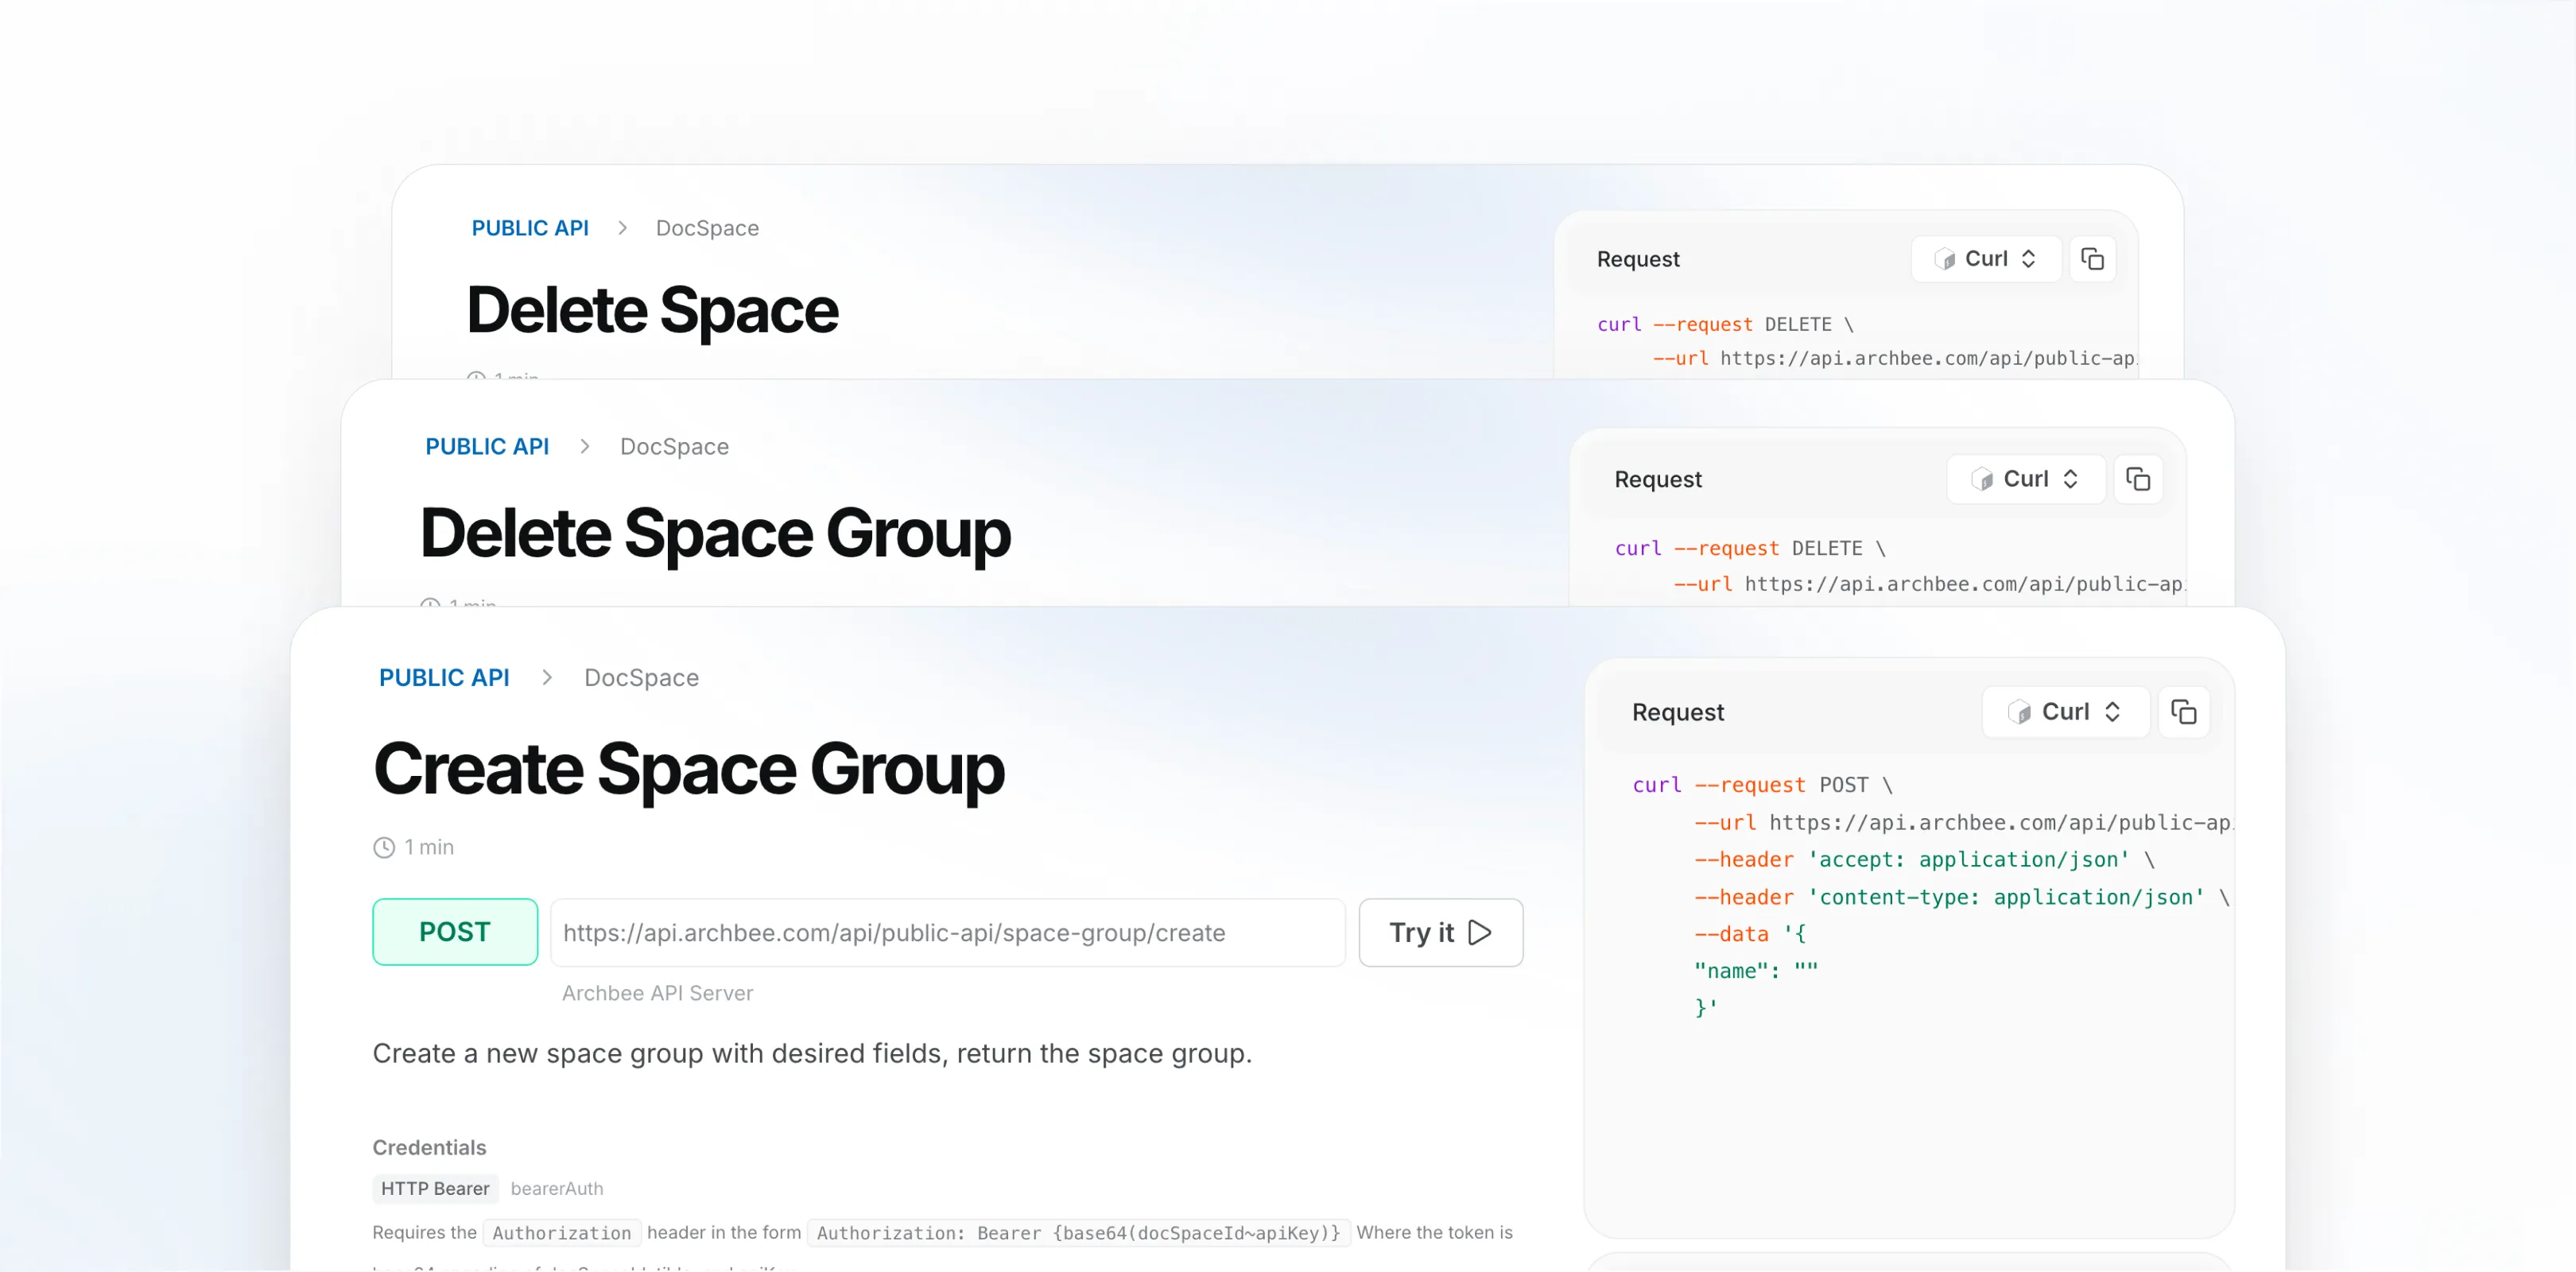Click the breadcrumb chevron in Create Space Group card

point(547,677)
